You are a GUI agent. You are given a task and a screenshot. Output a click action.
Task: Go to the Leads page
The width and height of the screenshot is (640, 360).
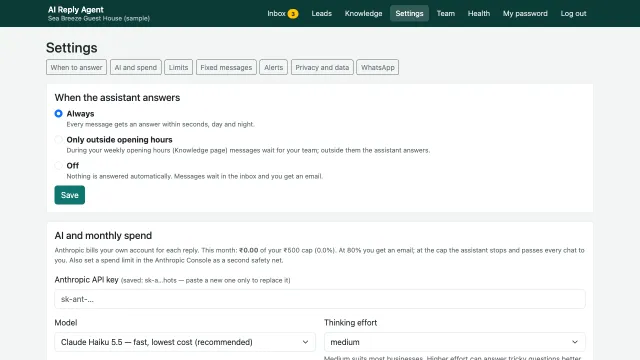coord(322,13)
